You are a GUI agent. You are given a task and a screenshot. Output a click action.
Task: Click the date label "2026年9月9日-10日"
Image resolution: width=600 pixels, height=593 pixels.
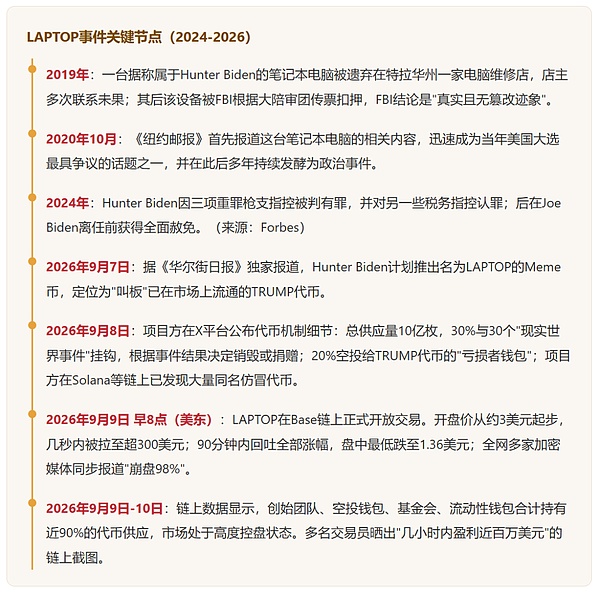[x=104, y=508]
